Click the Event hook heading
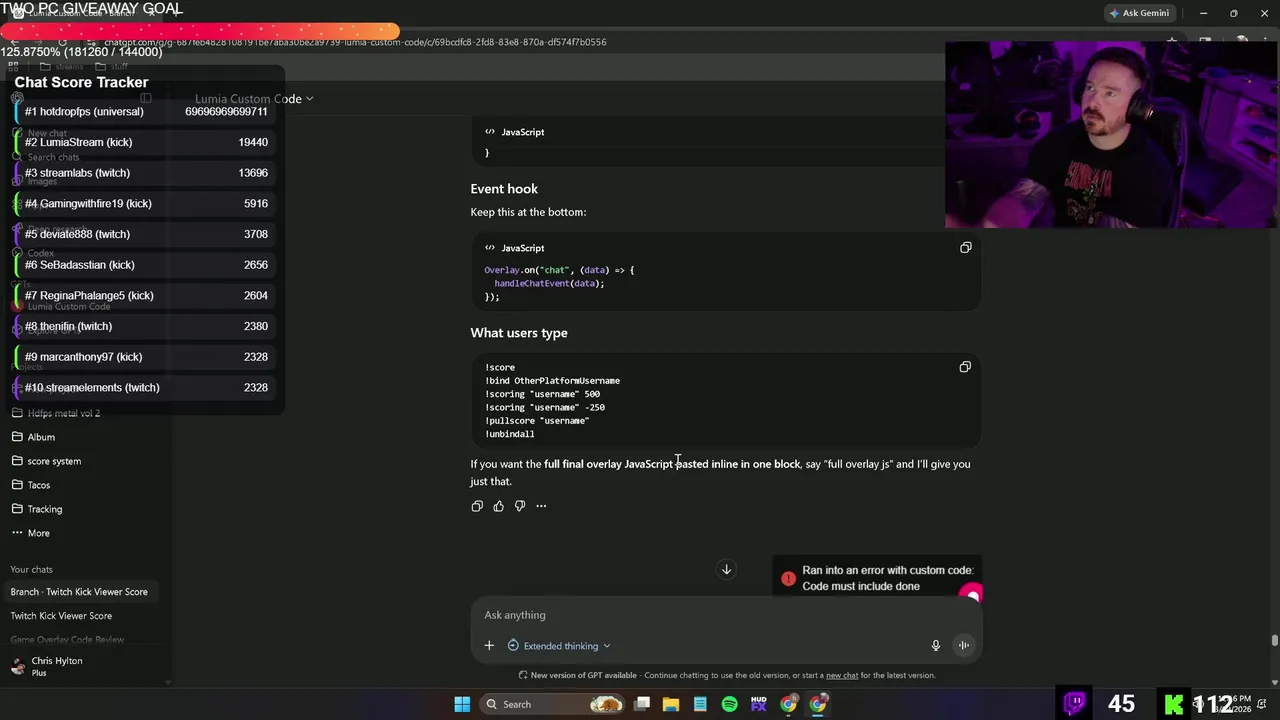Viewport: 1280px width, 720px height. click(504, 189)
